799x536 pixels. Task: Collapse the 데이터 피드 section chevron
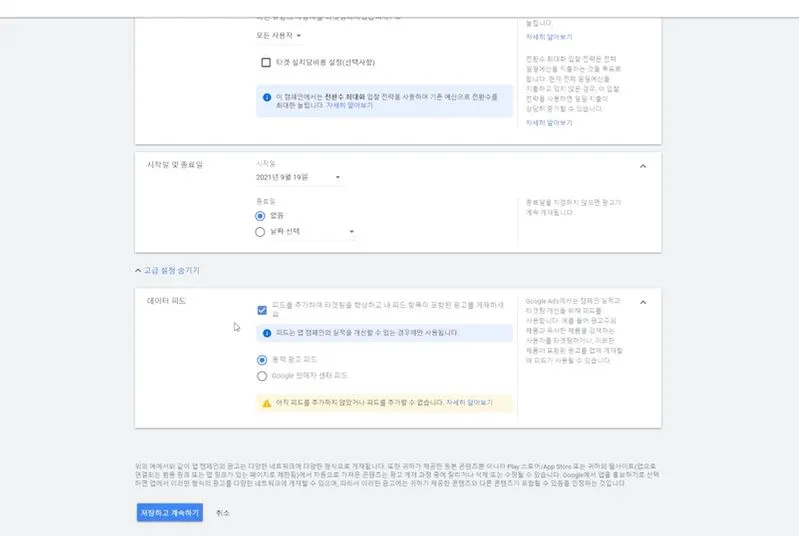coord(643,302)
